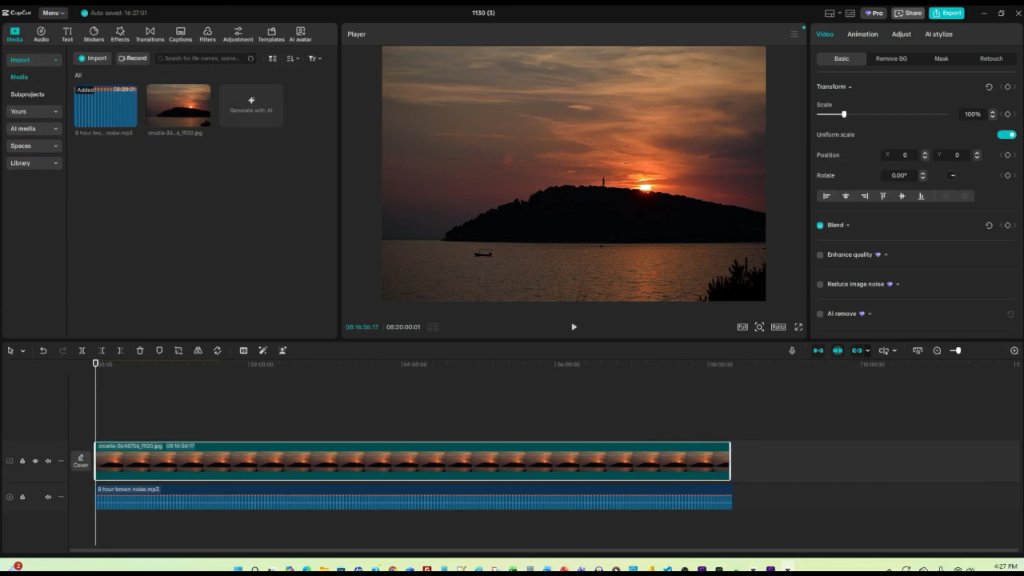Expand the AI media sidebar section
The width and height of the screenshot is (1024, 576).
pos(33,129)
